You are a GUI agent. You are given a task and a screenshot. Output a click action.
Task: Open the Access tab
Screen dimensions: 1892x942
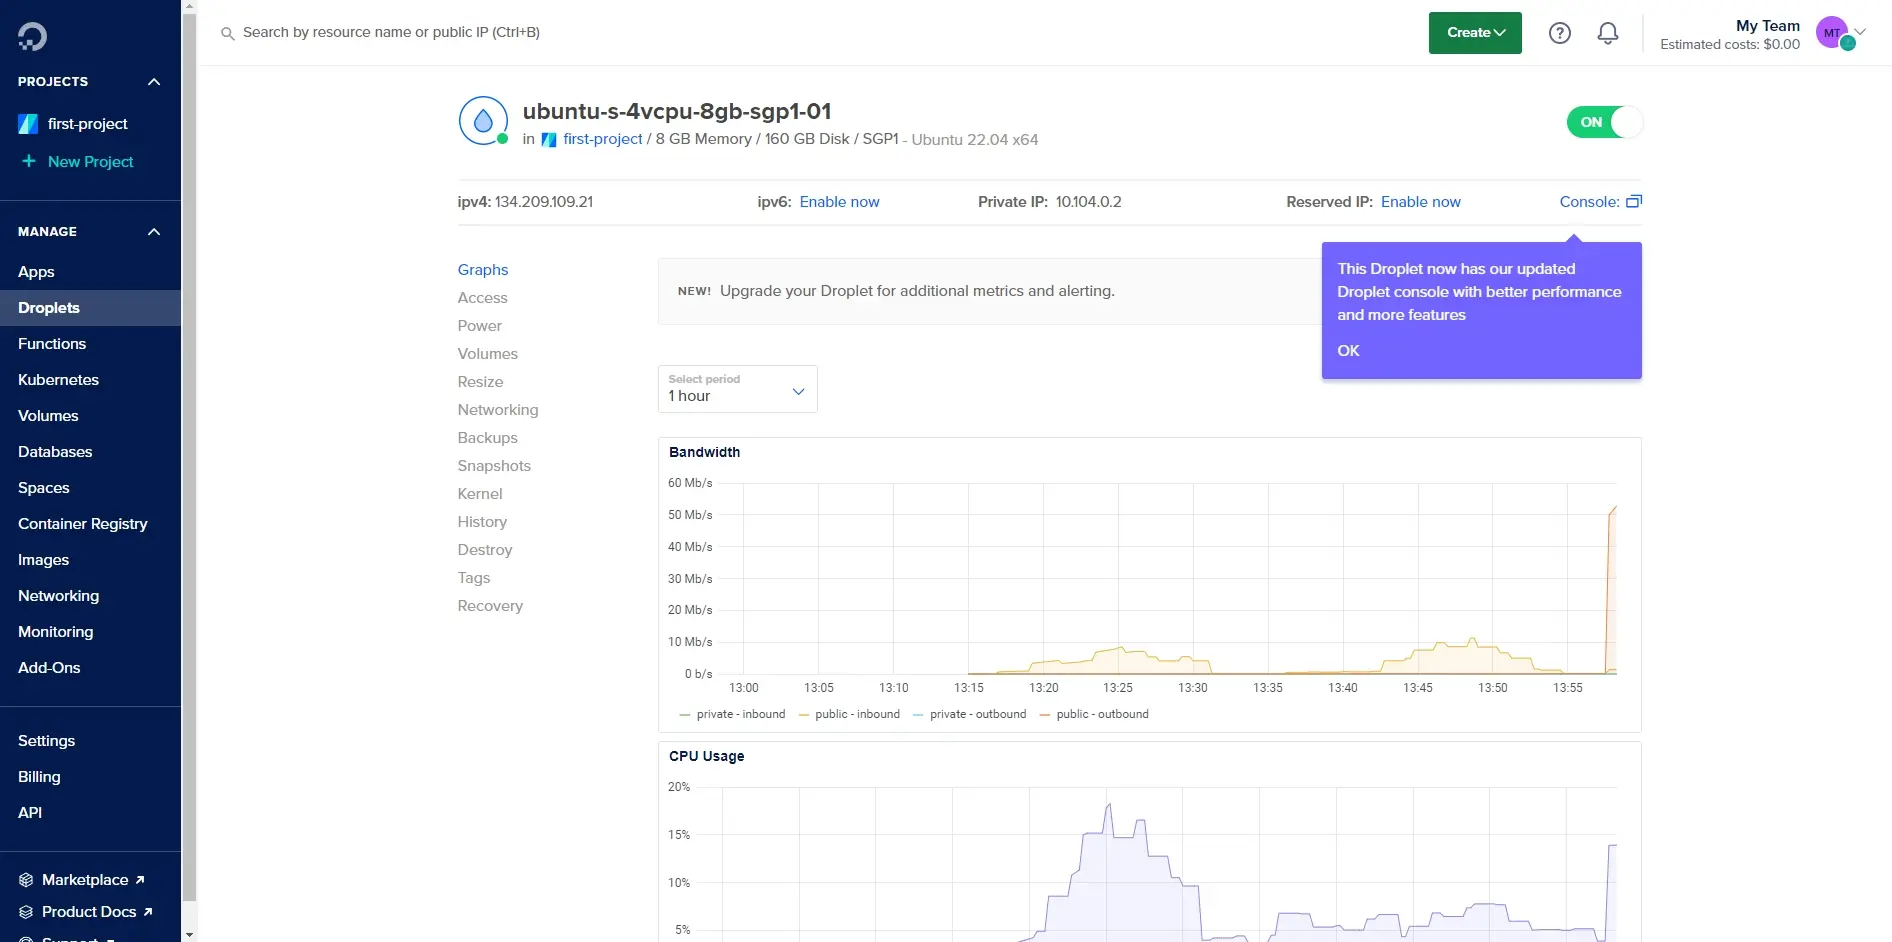pyautogui.click(x=483, y=298)
